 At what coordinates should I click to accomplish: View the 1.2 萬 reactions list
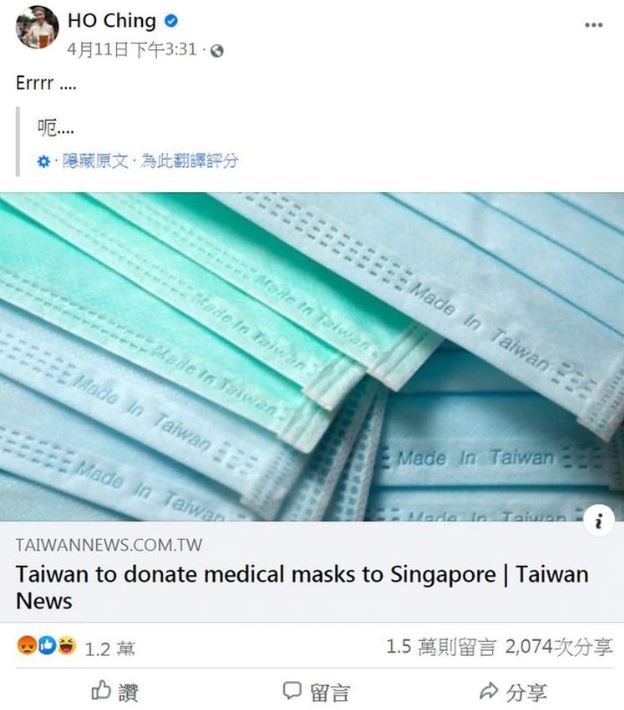(x=110, y=649)
